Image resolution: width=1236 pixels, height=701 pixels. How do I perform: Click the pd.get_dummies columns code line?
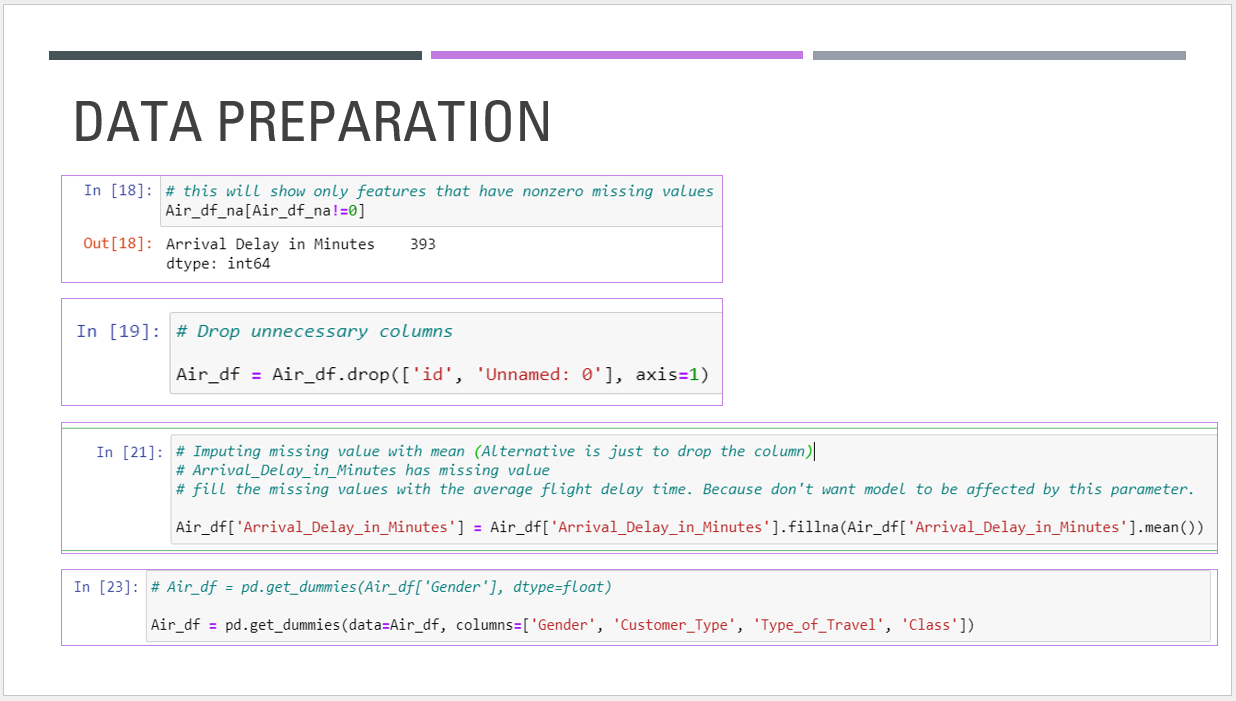point(562,625)
